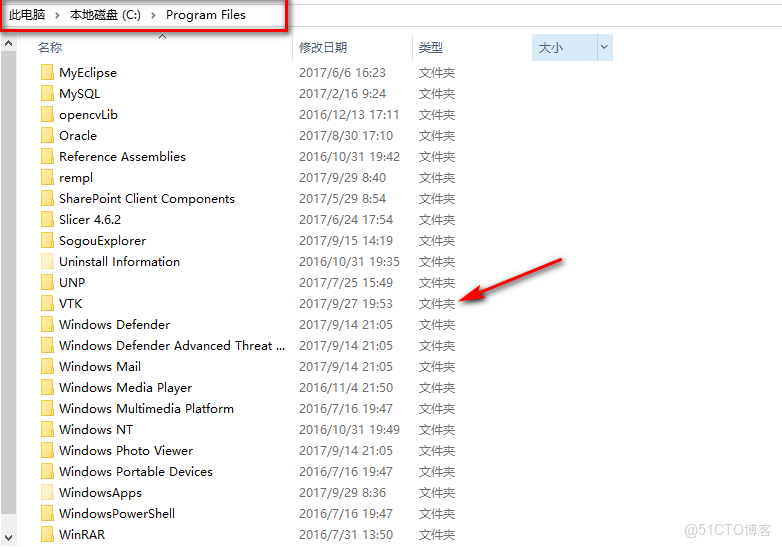Click the SharePoint Client Components folder icon
The width and height of the screenshot is (782, 547).
click(47, 198)
